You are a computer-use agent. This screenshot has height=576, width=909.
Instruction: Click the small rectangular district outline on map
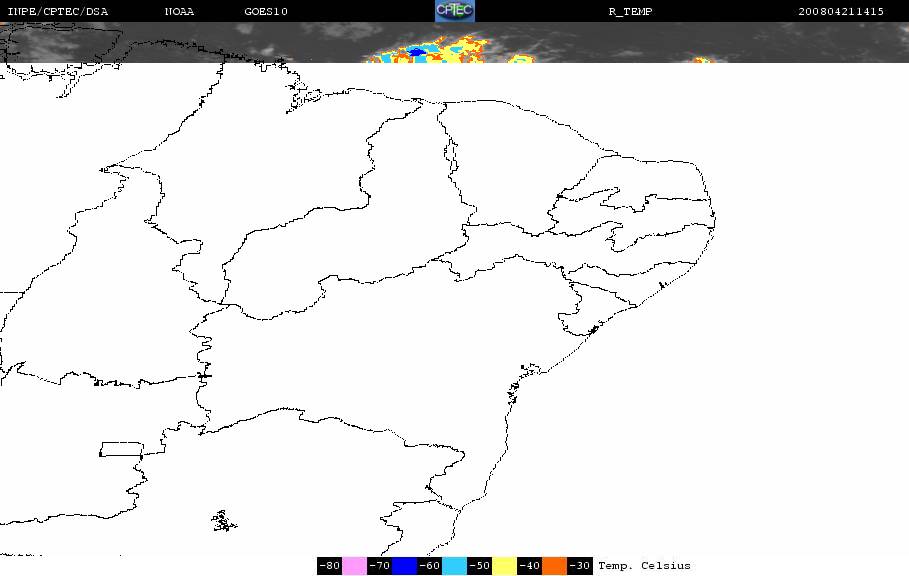(x=121, y=449)
